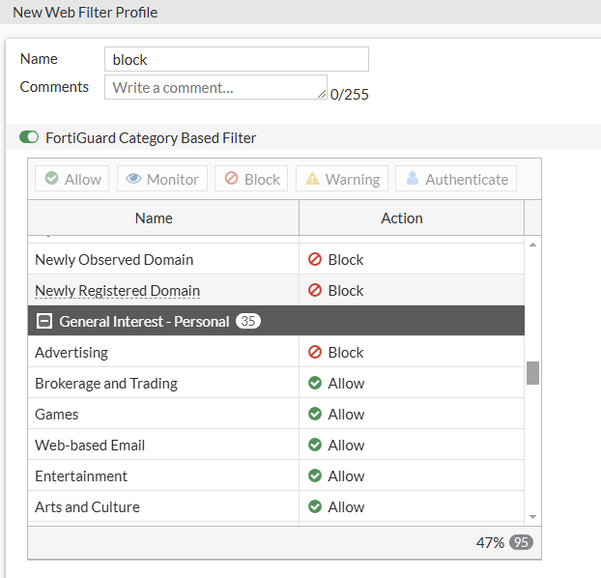The width and height of the screenshot is (601, 578).
Task: Click the allow icon for Brokerage and Trading
Action: [x=315, y=383]
